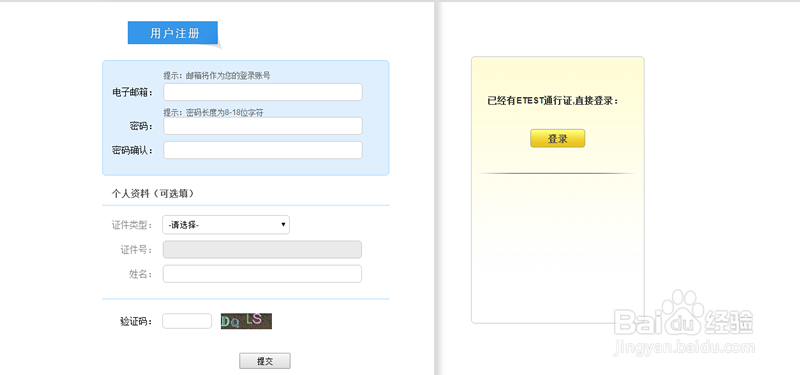Click the 证件类型 label

pyautogui.click(x=132, y=225)
